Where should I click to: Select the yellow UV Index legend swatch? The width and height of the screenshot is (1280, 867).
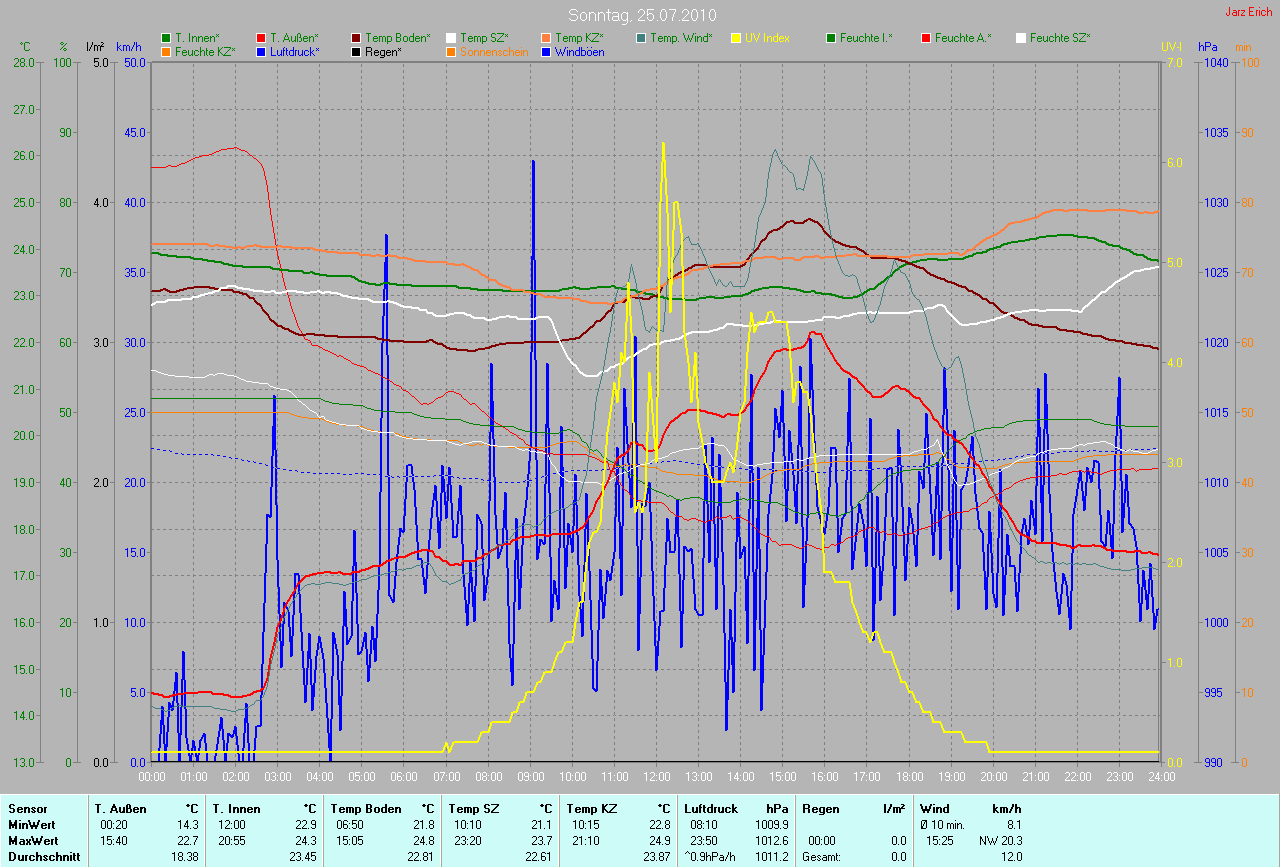point(736,38)
